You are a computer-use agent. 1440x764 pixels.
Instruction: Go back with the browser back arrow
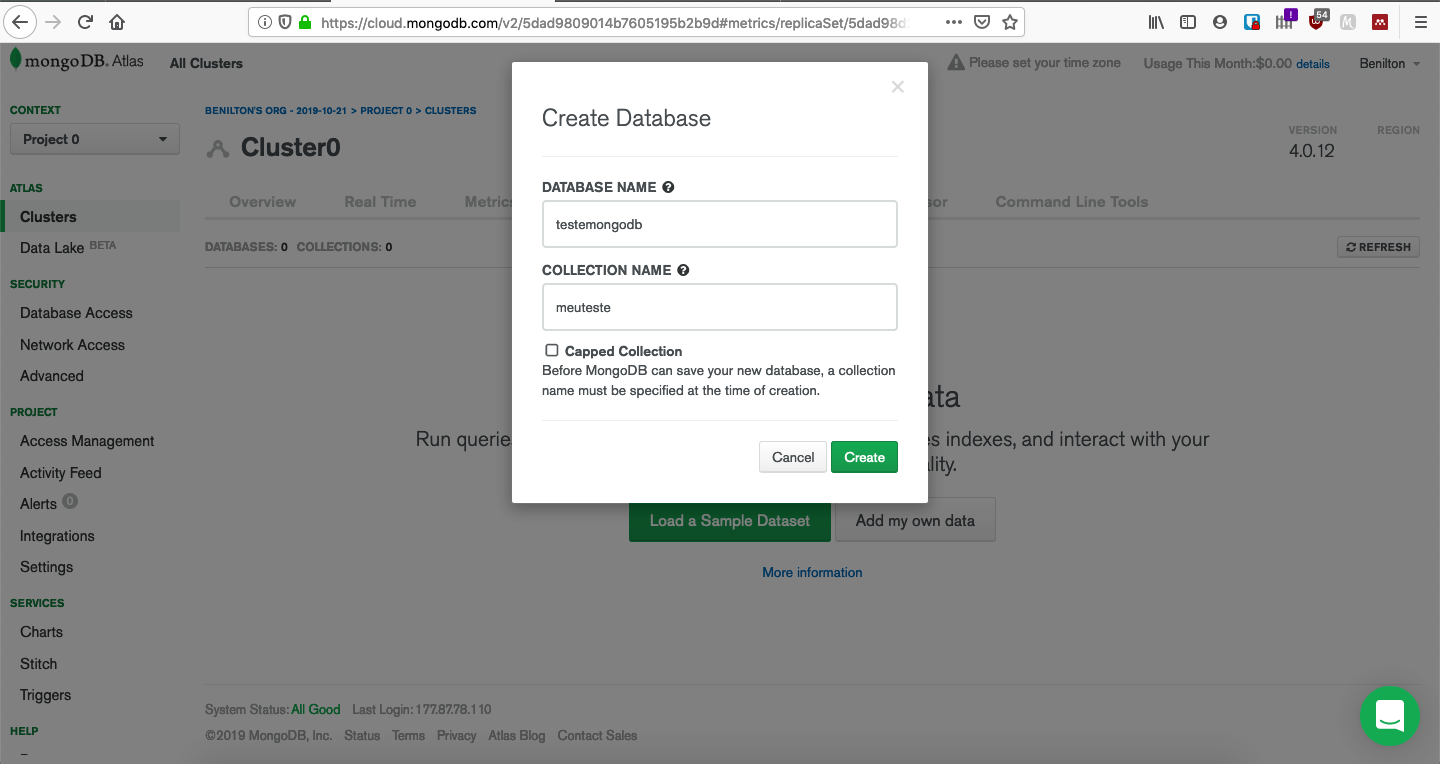(20, 21)
